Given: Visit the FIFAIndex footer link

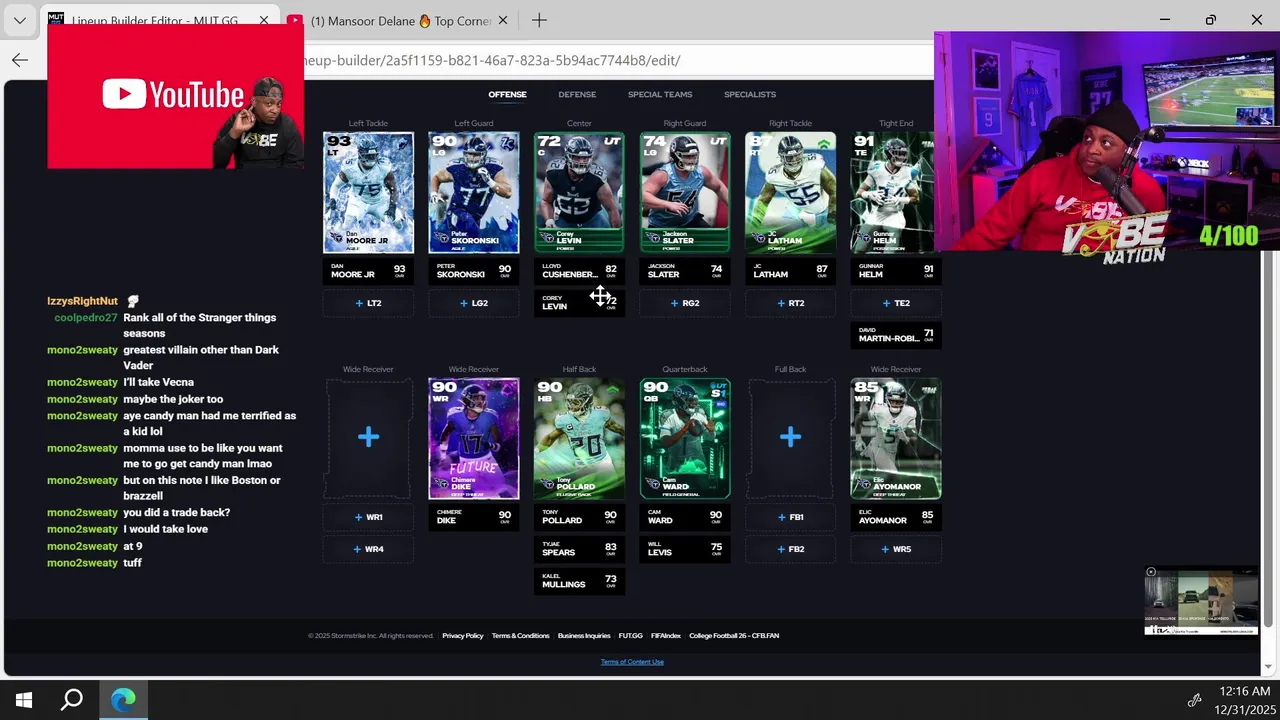Looking at the screenshot, I should (x=666, y=636).
